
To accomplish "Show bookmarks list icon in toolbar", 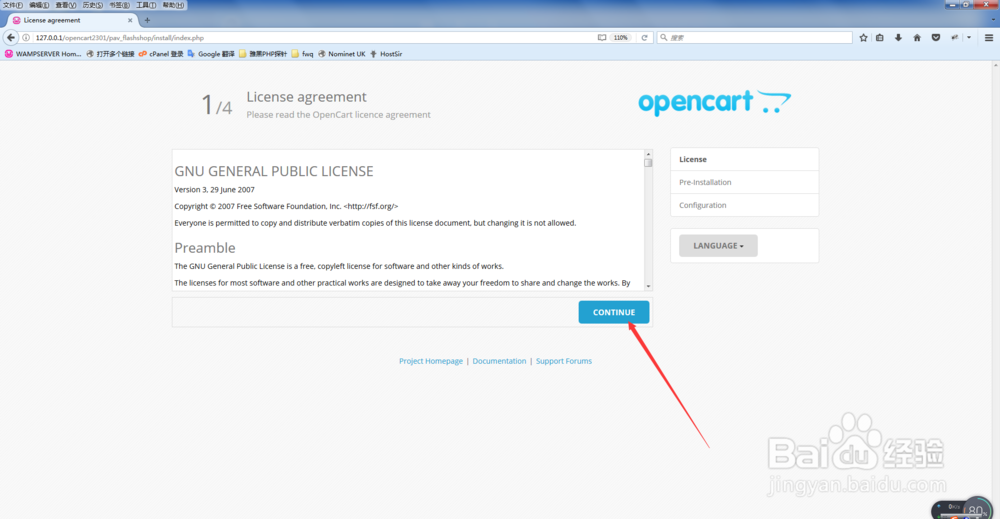I will (879, 38).
